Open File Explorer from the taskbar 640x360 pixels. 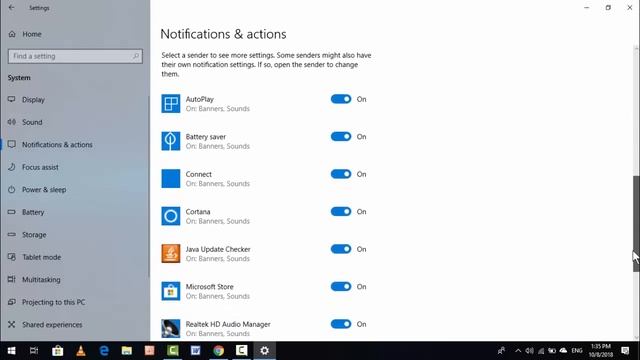pyautogui.click(x=127, y=351)
